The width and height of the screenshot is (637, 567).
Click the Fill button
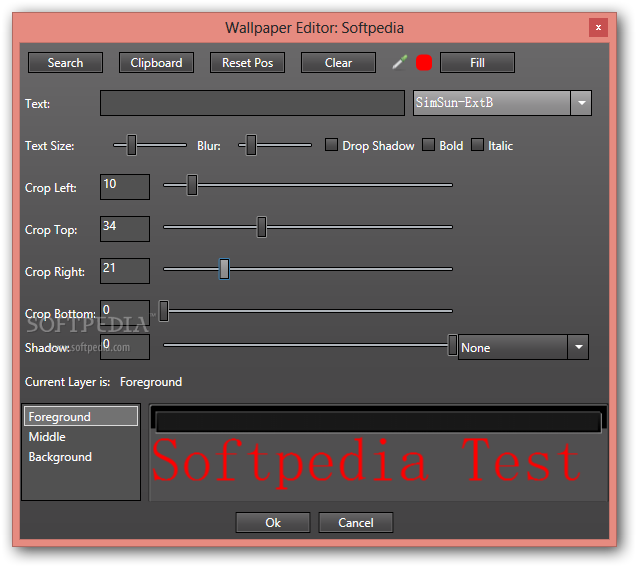point(477,63)
